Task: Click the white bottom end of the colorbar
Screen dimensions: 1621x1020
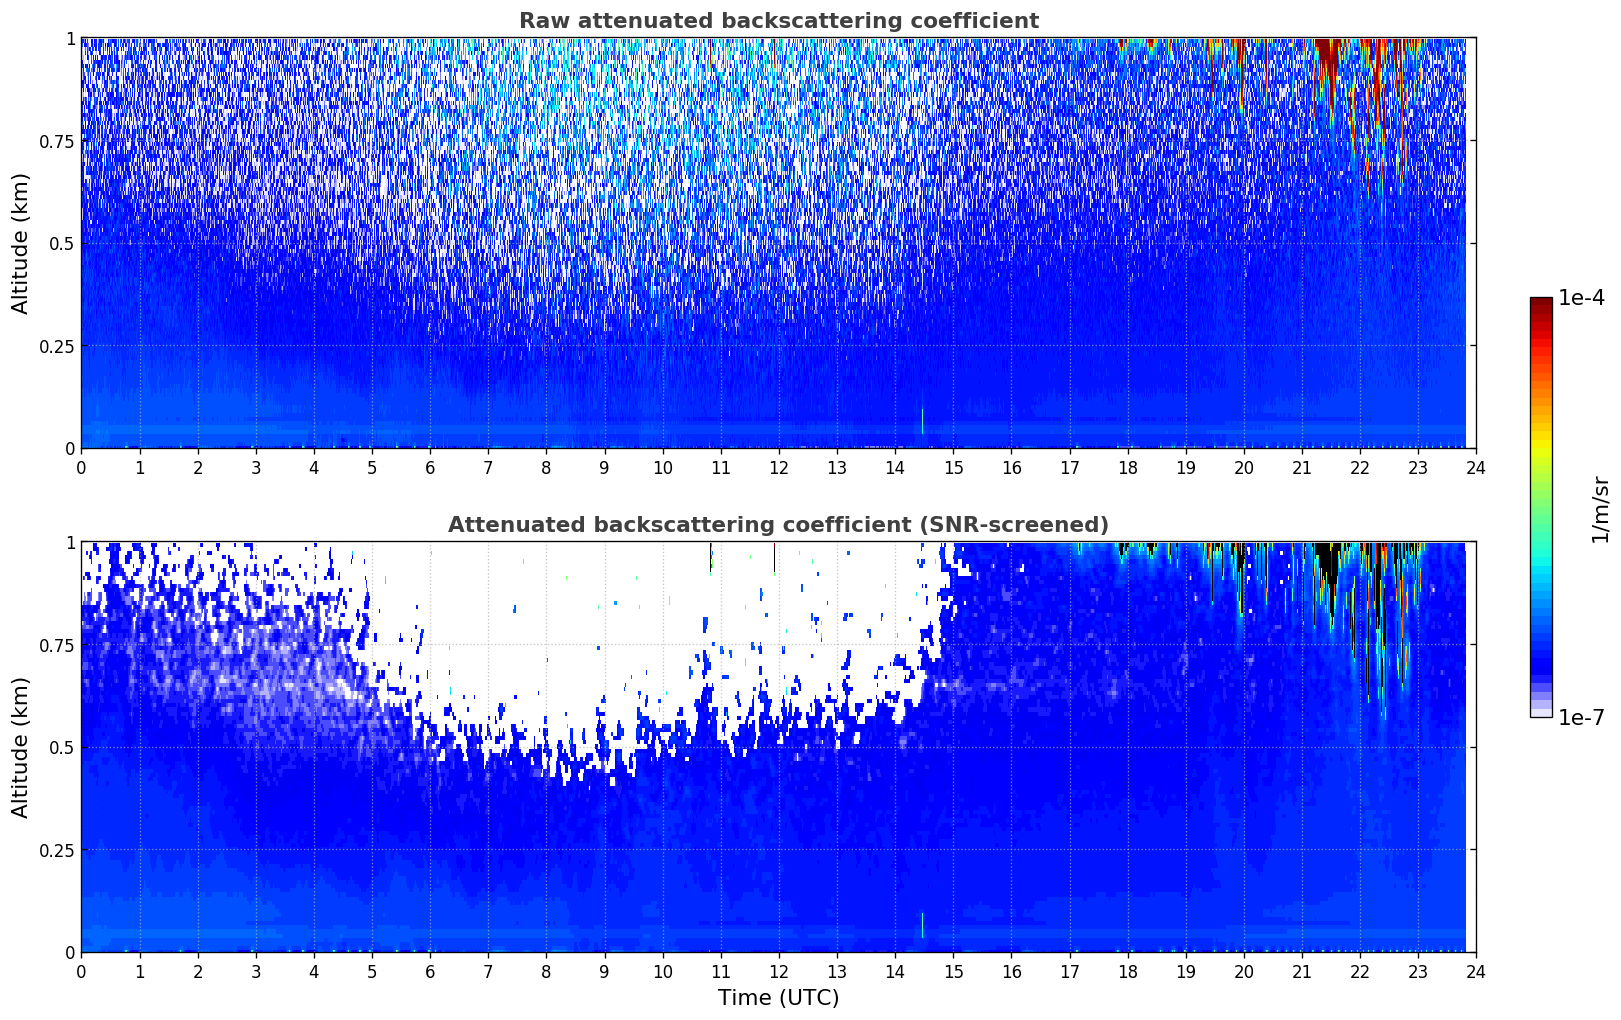Action: (1541, 712)
